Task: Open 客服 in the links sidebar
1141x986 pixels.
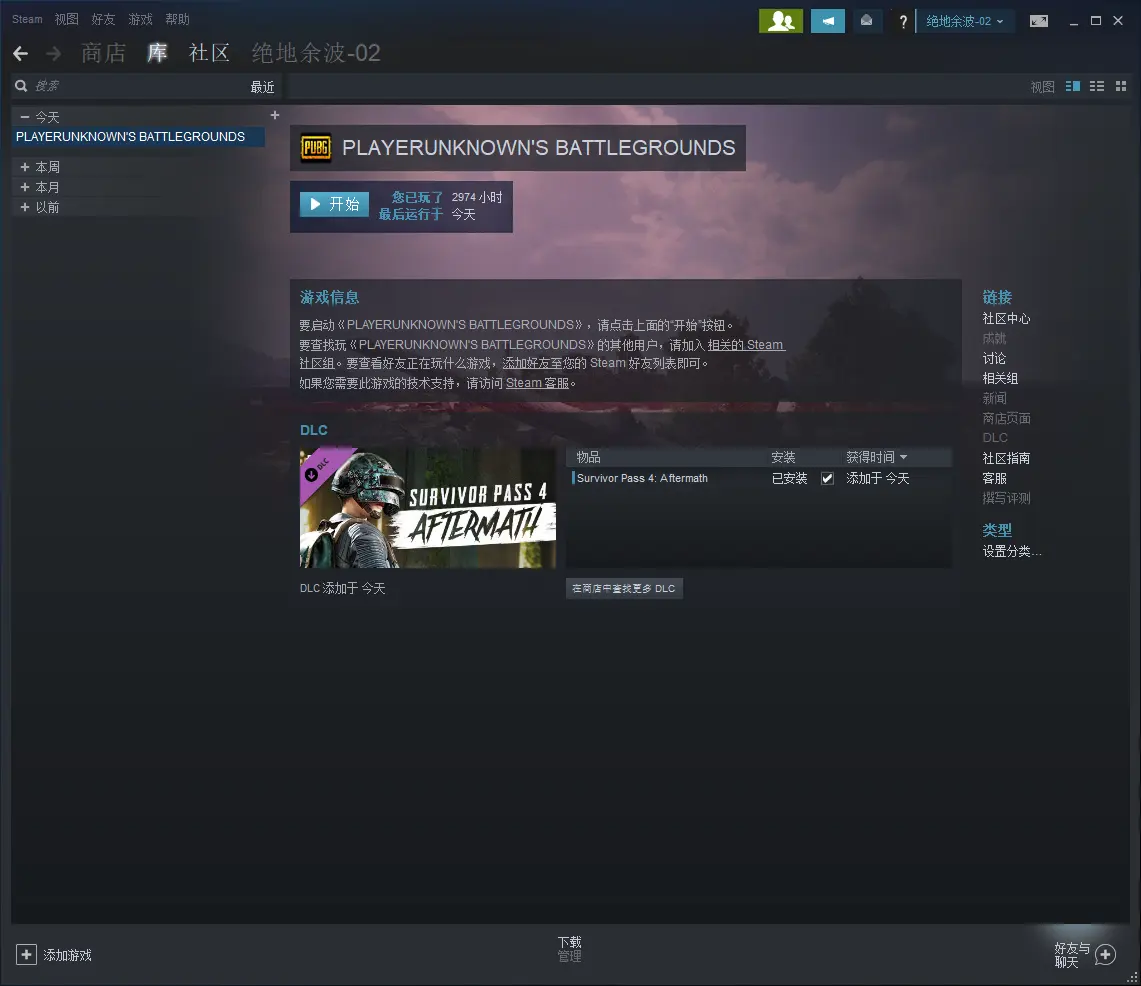Action: tap(994, 478)
